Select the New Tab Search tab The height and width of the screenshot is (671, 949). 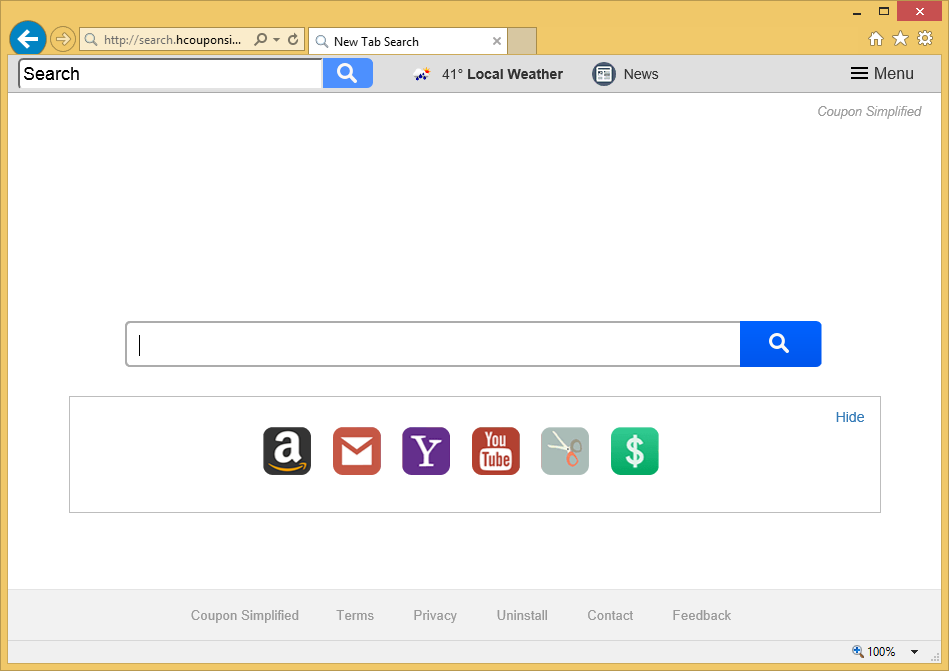tap(407, 41)
